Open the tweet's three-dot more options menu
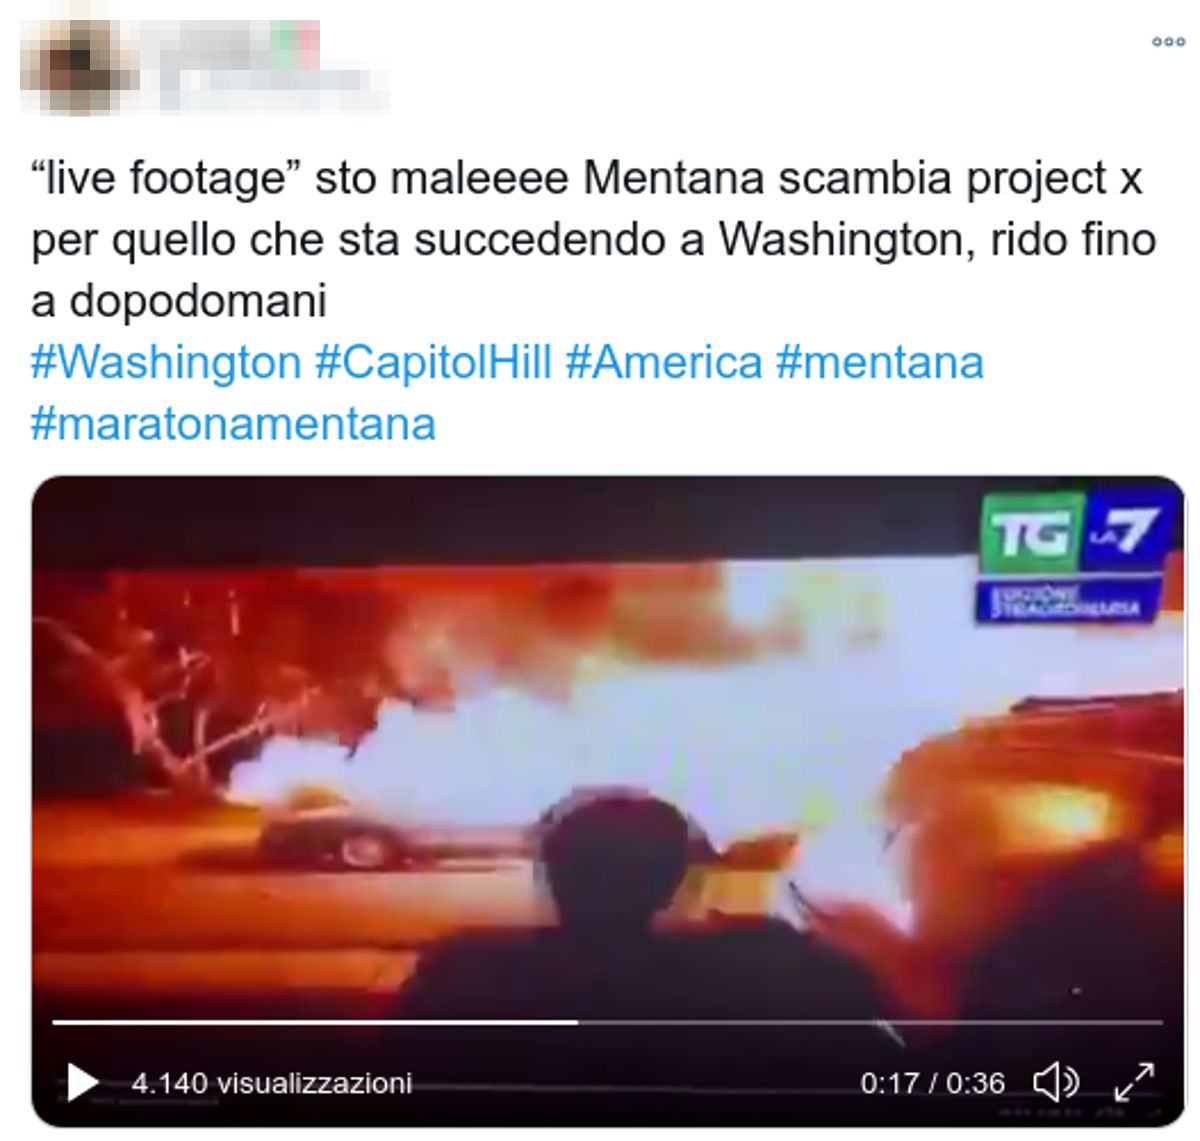This screenshot has height=1141, width=1200. coord(1168,42)
